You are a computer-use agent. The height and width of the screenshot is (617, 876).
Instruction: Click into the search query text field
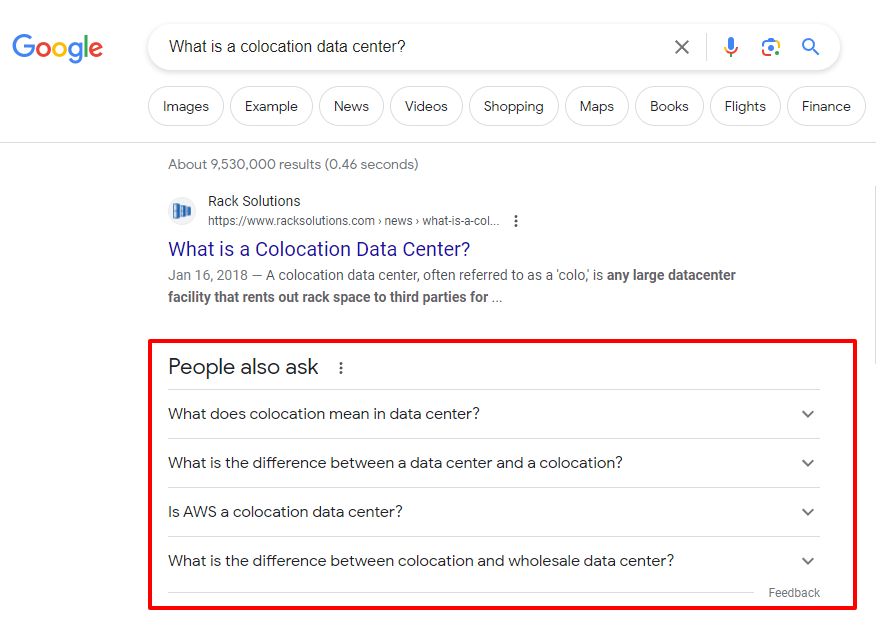pos(413,47)
